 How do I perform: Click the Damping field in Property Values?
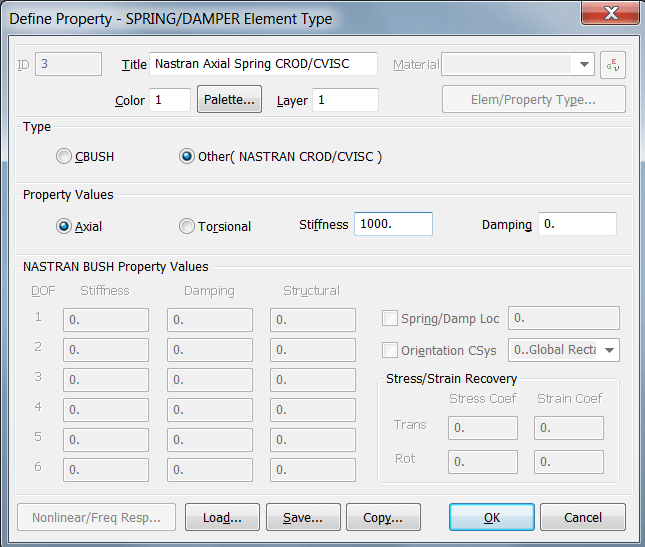pos(577,224)
